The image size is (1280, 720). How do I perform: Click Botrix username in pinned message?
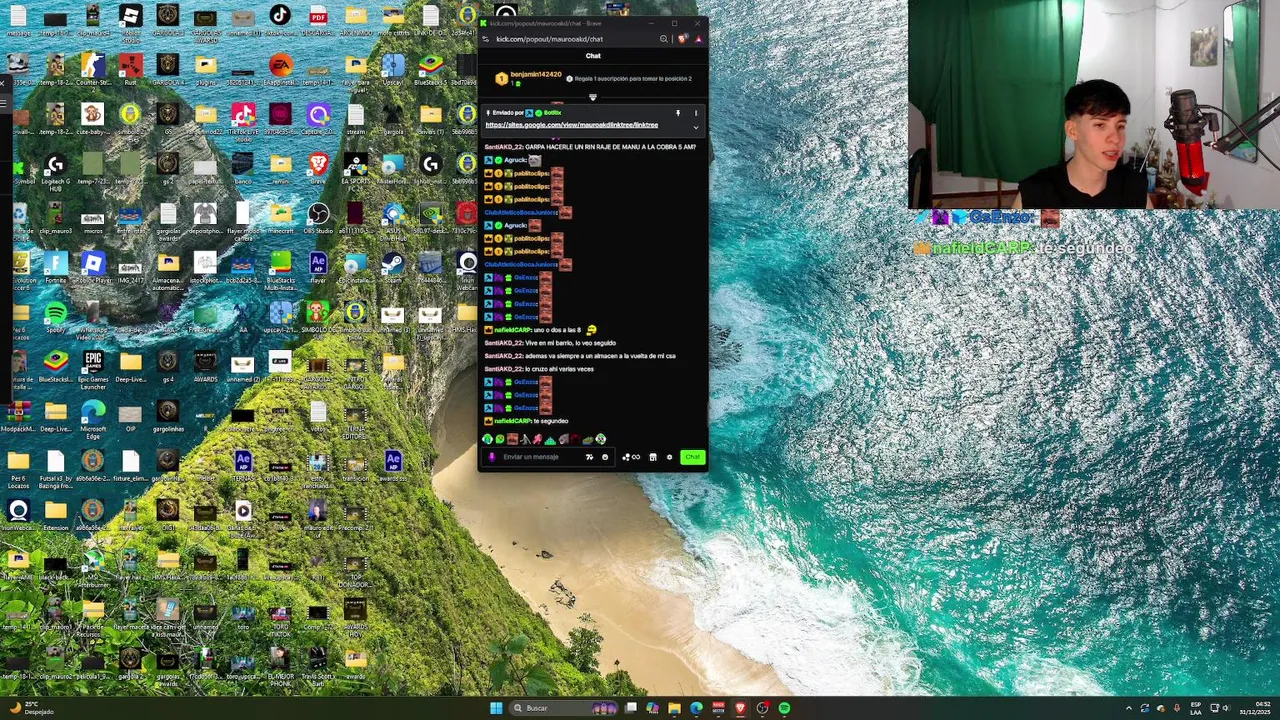[x=552, y=113]
